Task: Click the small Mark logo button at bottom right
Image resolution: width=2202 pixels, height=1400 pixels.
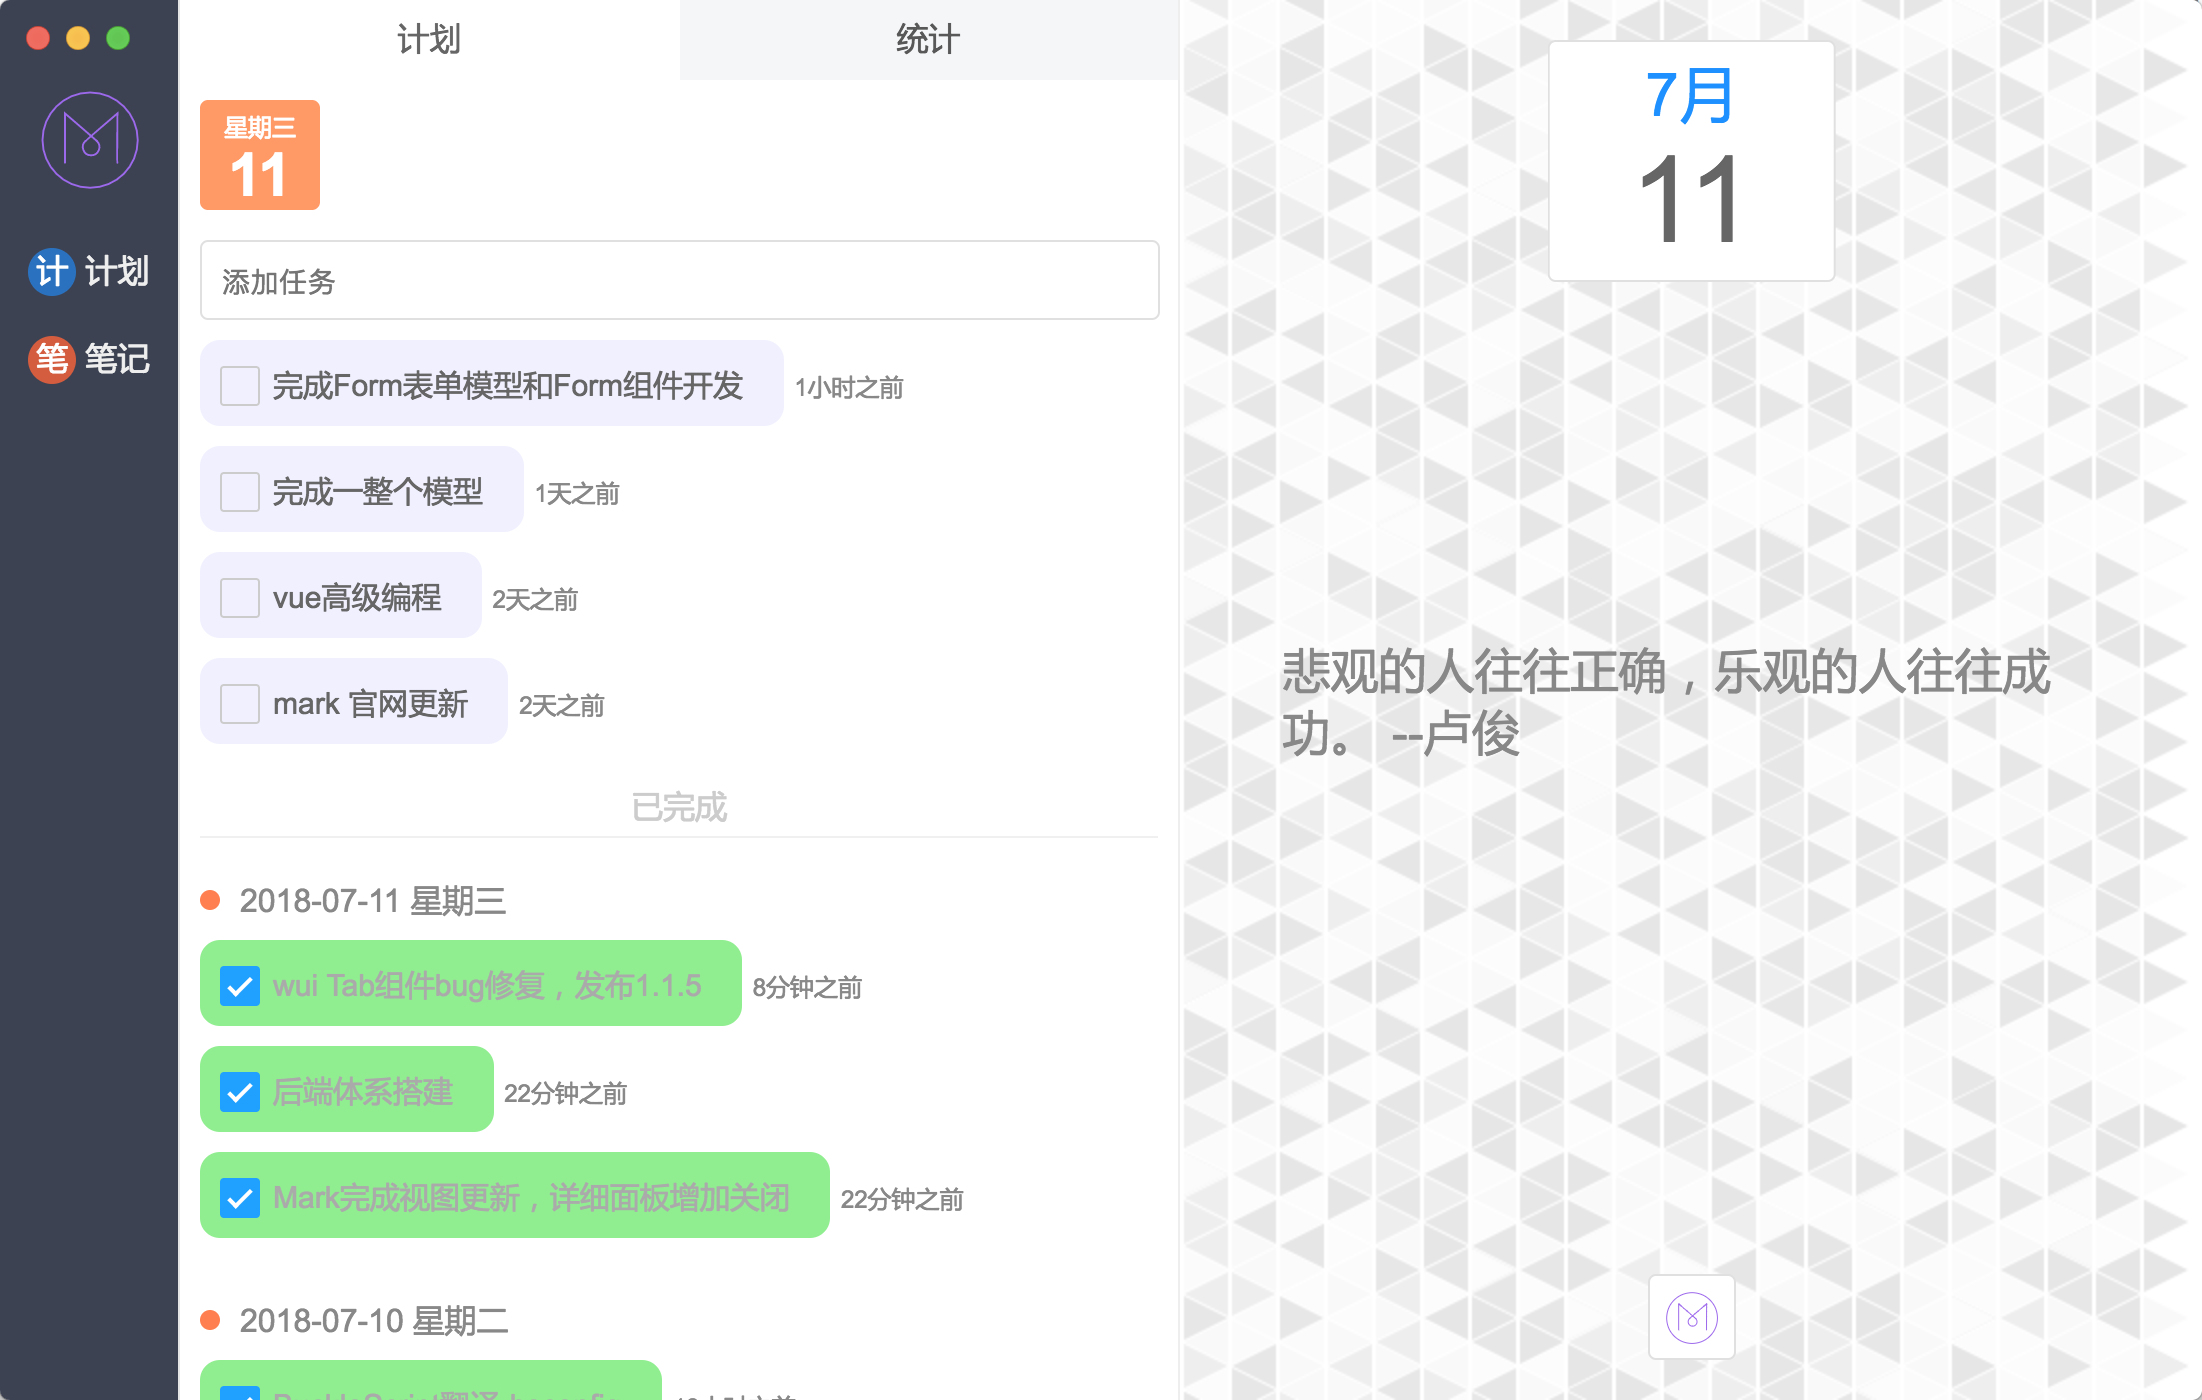Action: click(x=1691, y=1317)
